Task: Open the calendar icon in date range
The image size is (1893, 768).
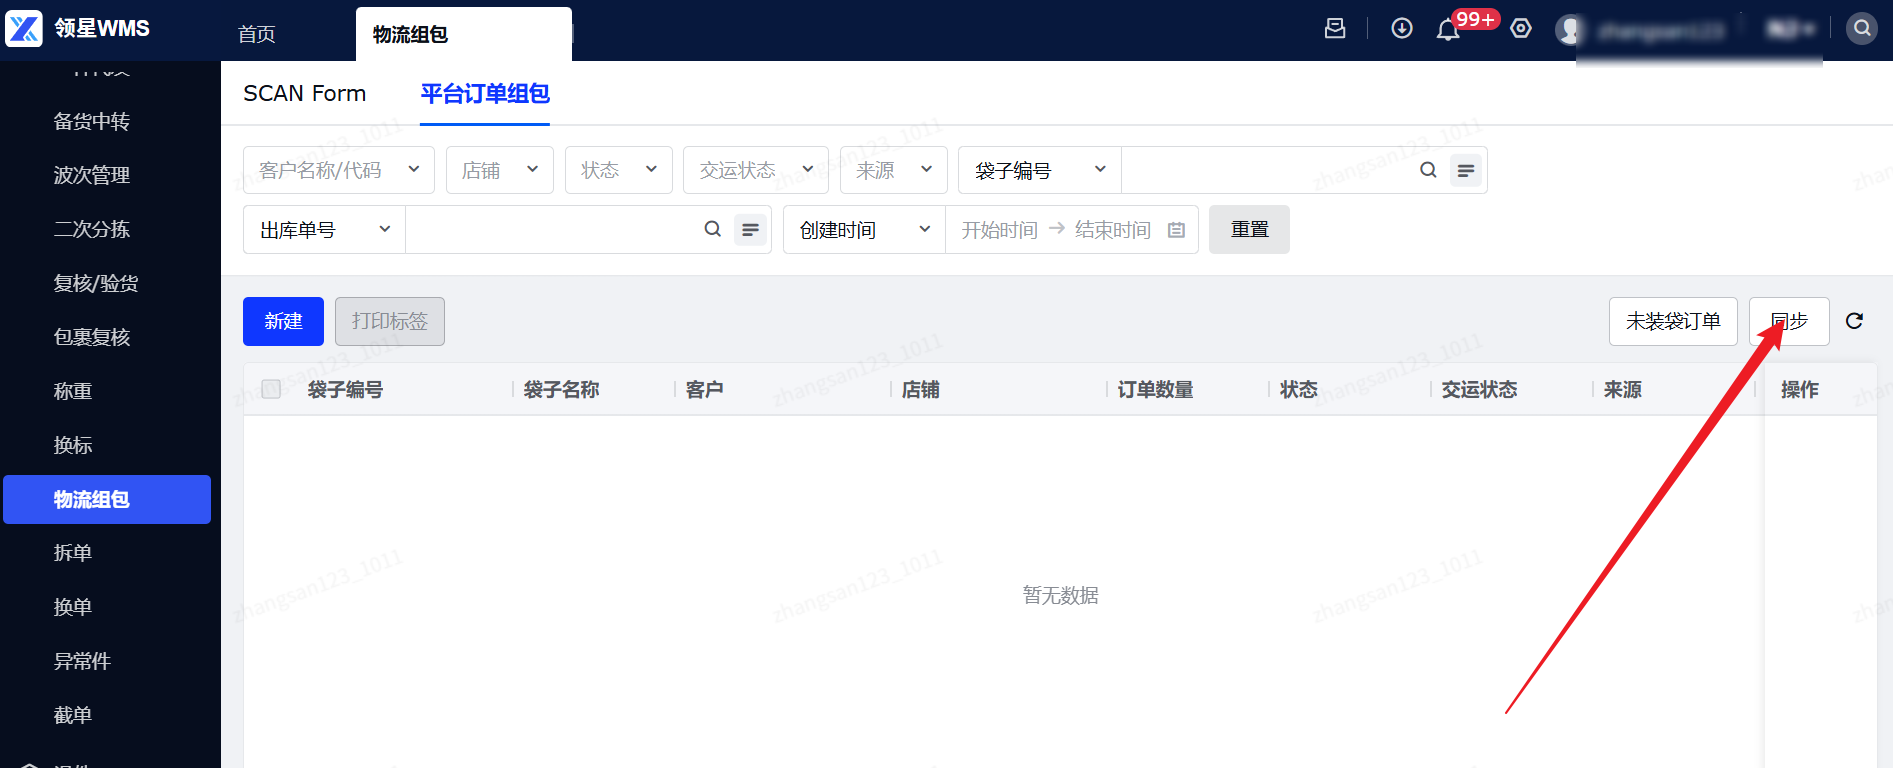Action: 1176,230
